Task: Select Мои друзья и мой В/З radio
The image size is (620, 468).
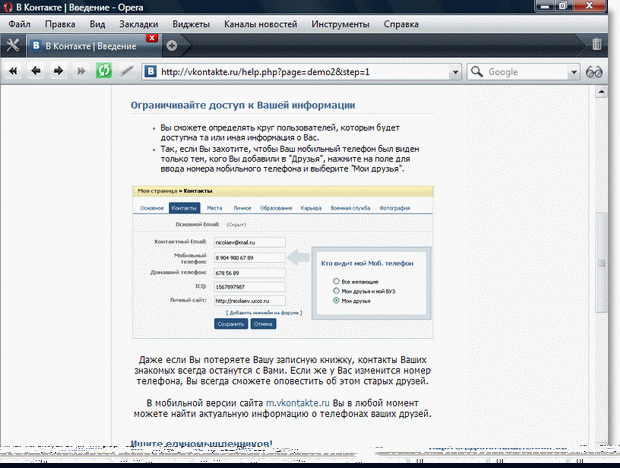Action: (x=336, y=291)
